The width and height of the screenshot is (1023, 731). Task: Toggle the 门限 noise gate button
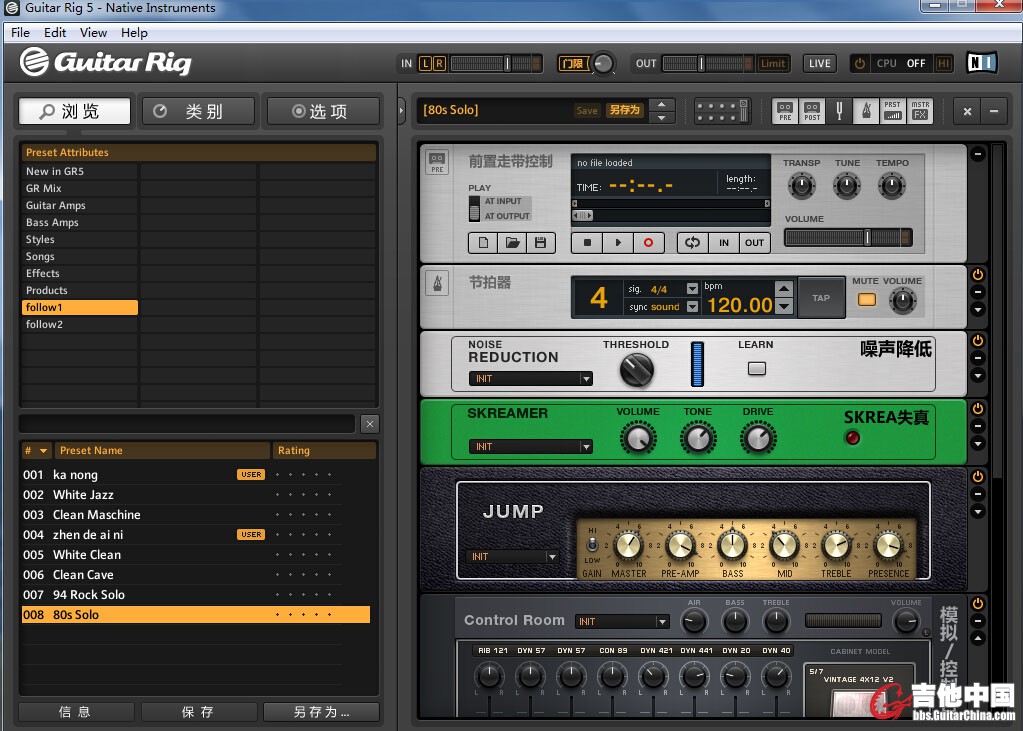point(573,63)
